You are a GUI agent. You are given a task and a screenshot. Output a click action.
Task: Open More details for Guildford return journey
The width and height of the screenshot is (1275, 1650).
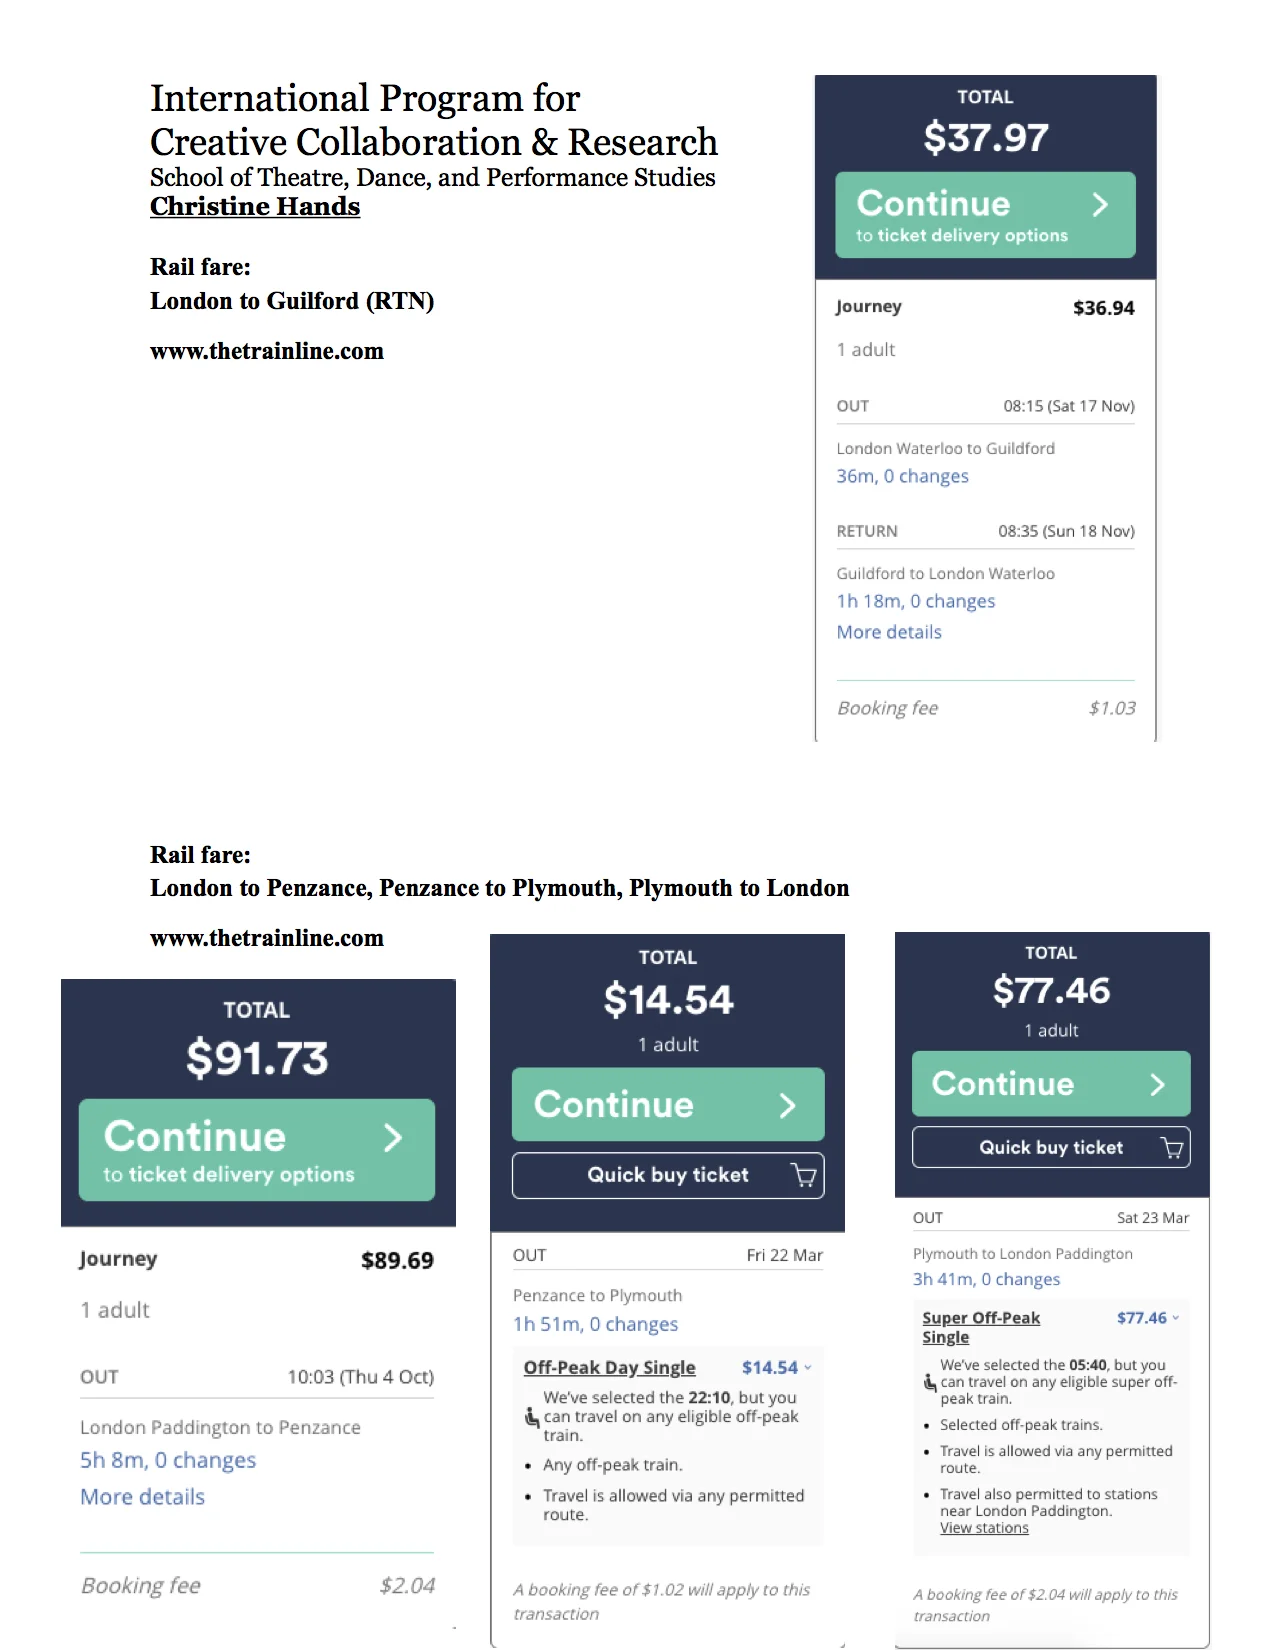coord(889,632)
